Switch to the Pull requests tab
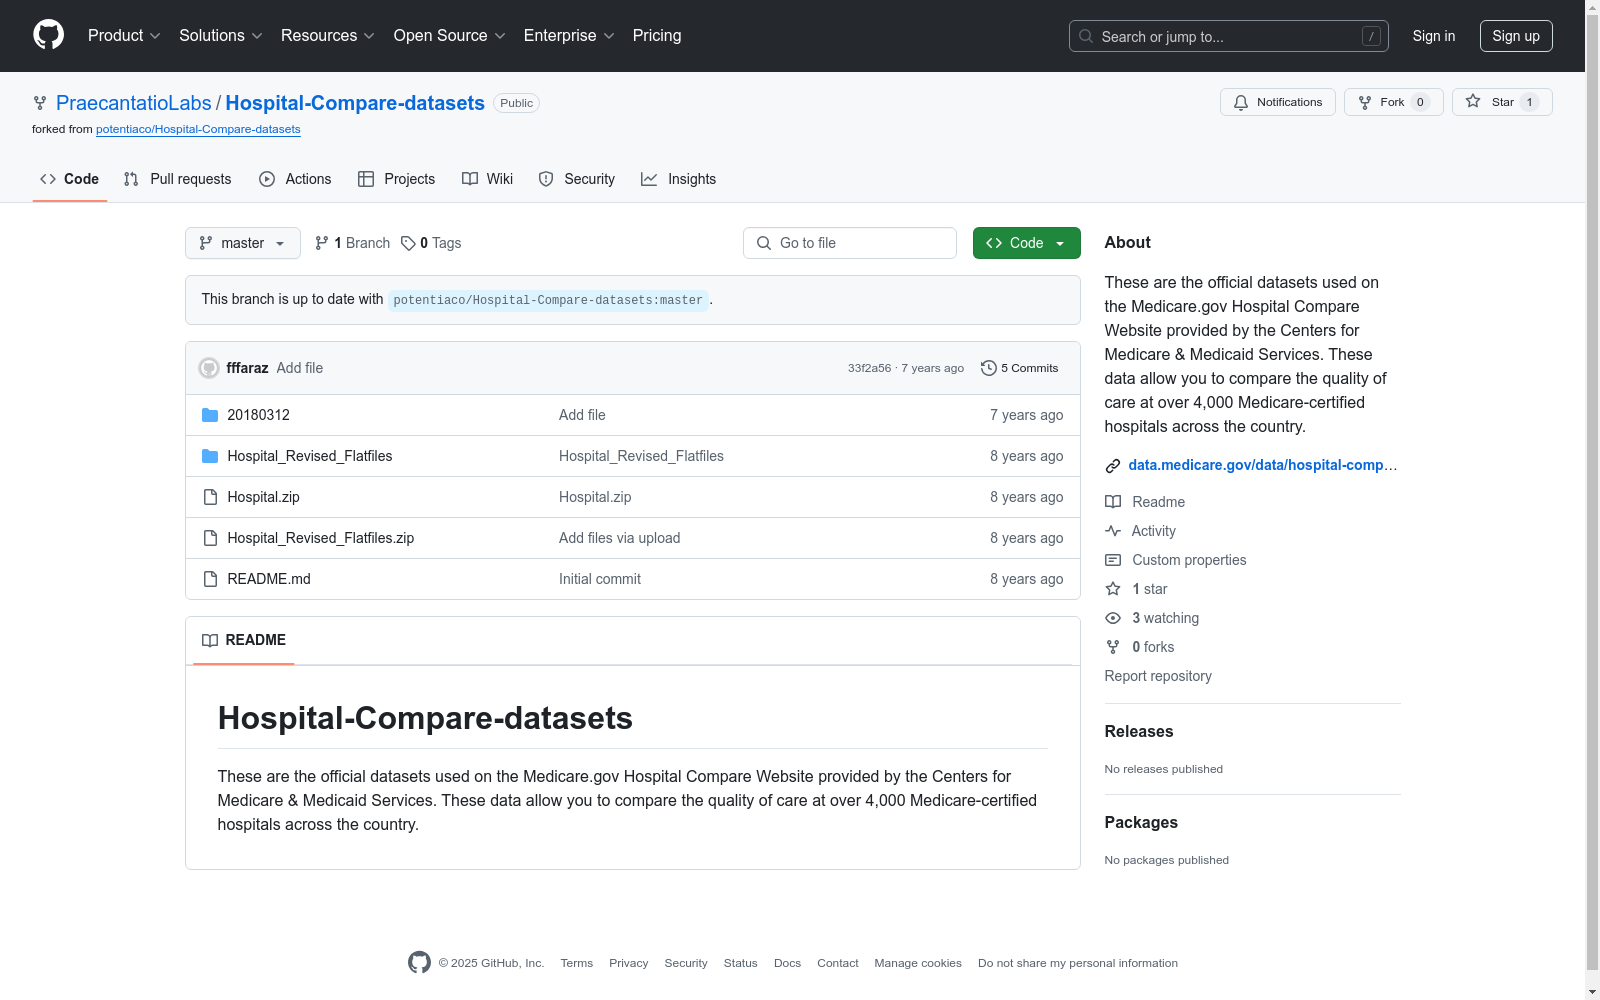Image resolution: width=1600 pixels, height=1000 pixels. pyautogui.click(x=177, y=179)
